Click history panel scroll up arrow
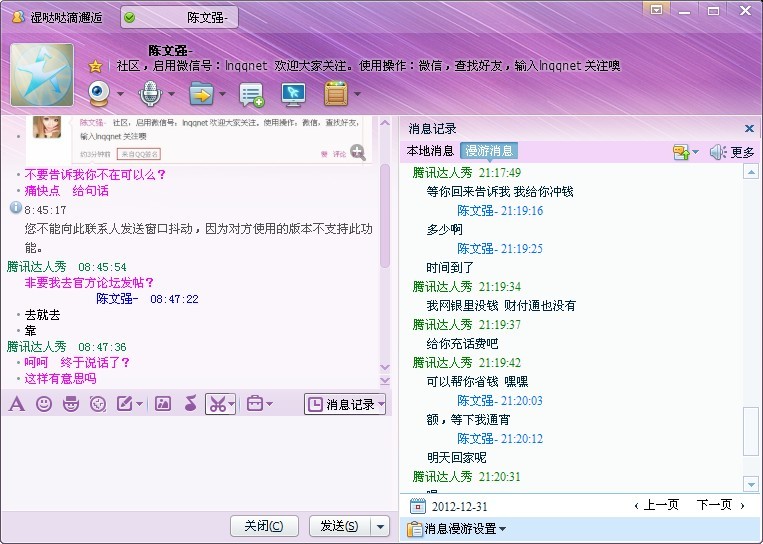Viewport: 763px width, 544px height. click(x=751, y=172)
